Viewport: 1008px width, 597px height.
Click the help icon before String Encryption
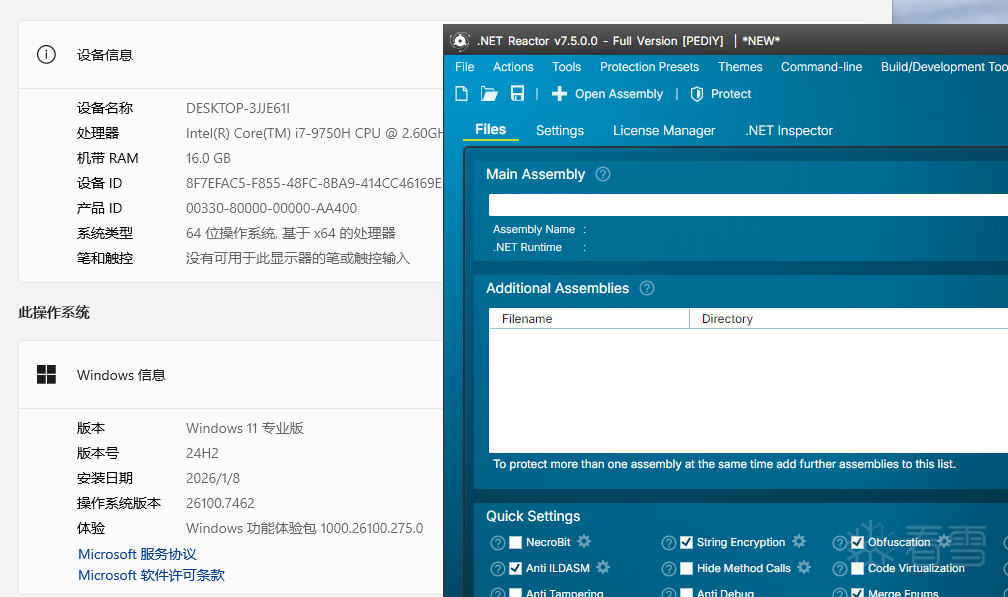click(x=669, y=543)
